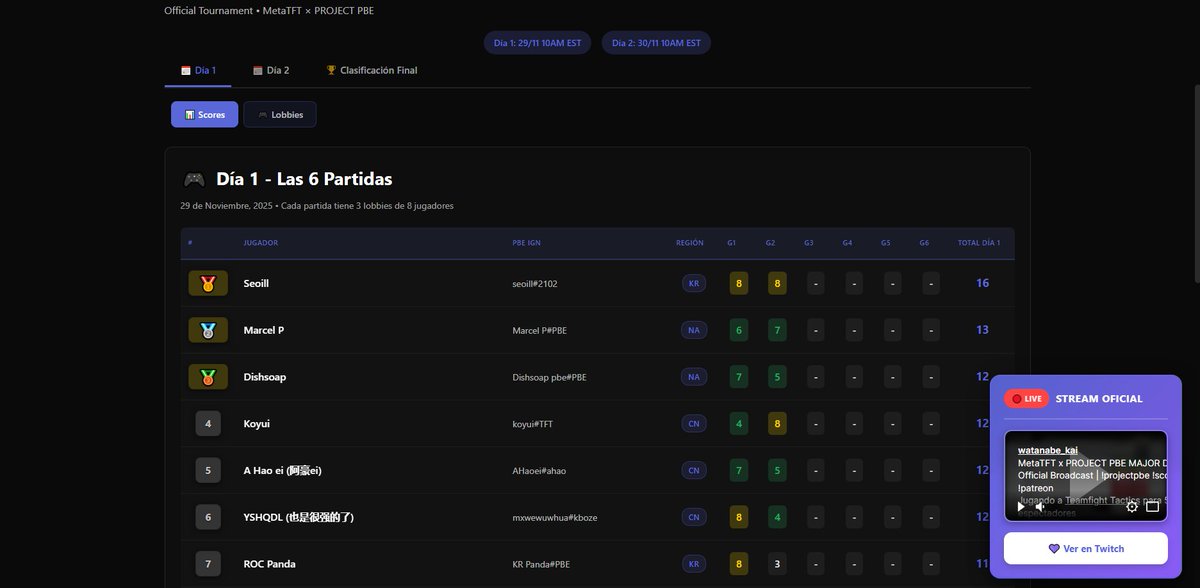This screenshot has width=1200, height=588.
Task: Select player name YSHQDL
Action: pyautogui.click(x=299, y=517)
